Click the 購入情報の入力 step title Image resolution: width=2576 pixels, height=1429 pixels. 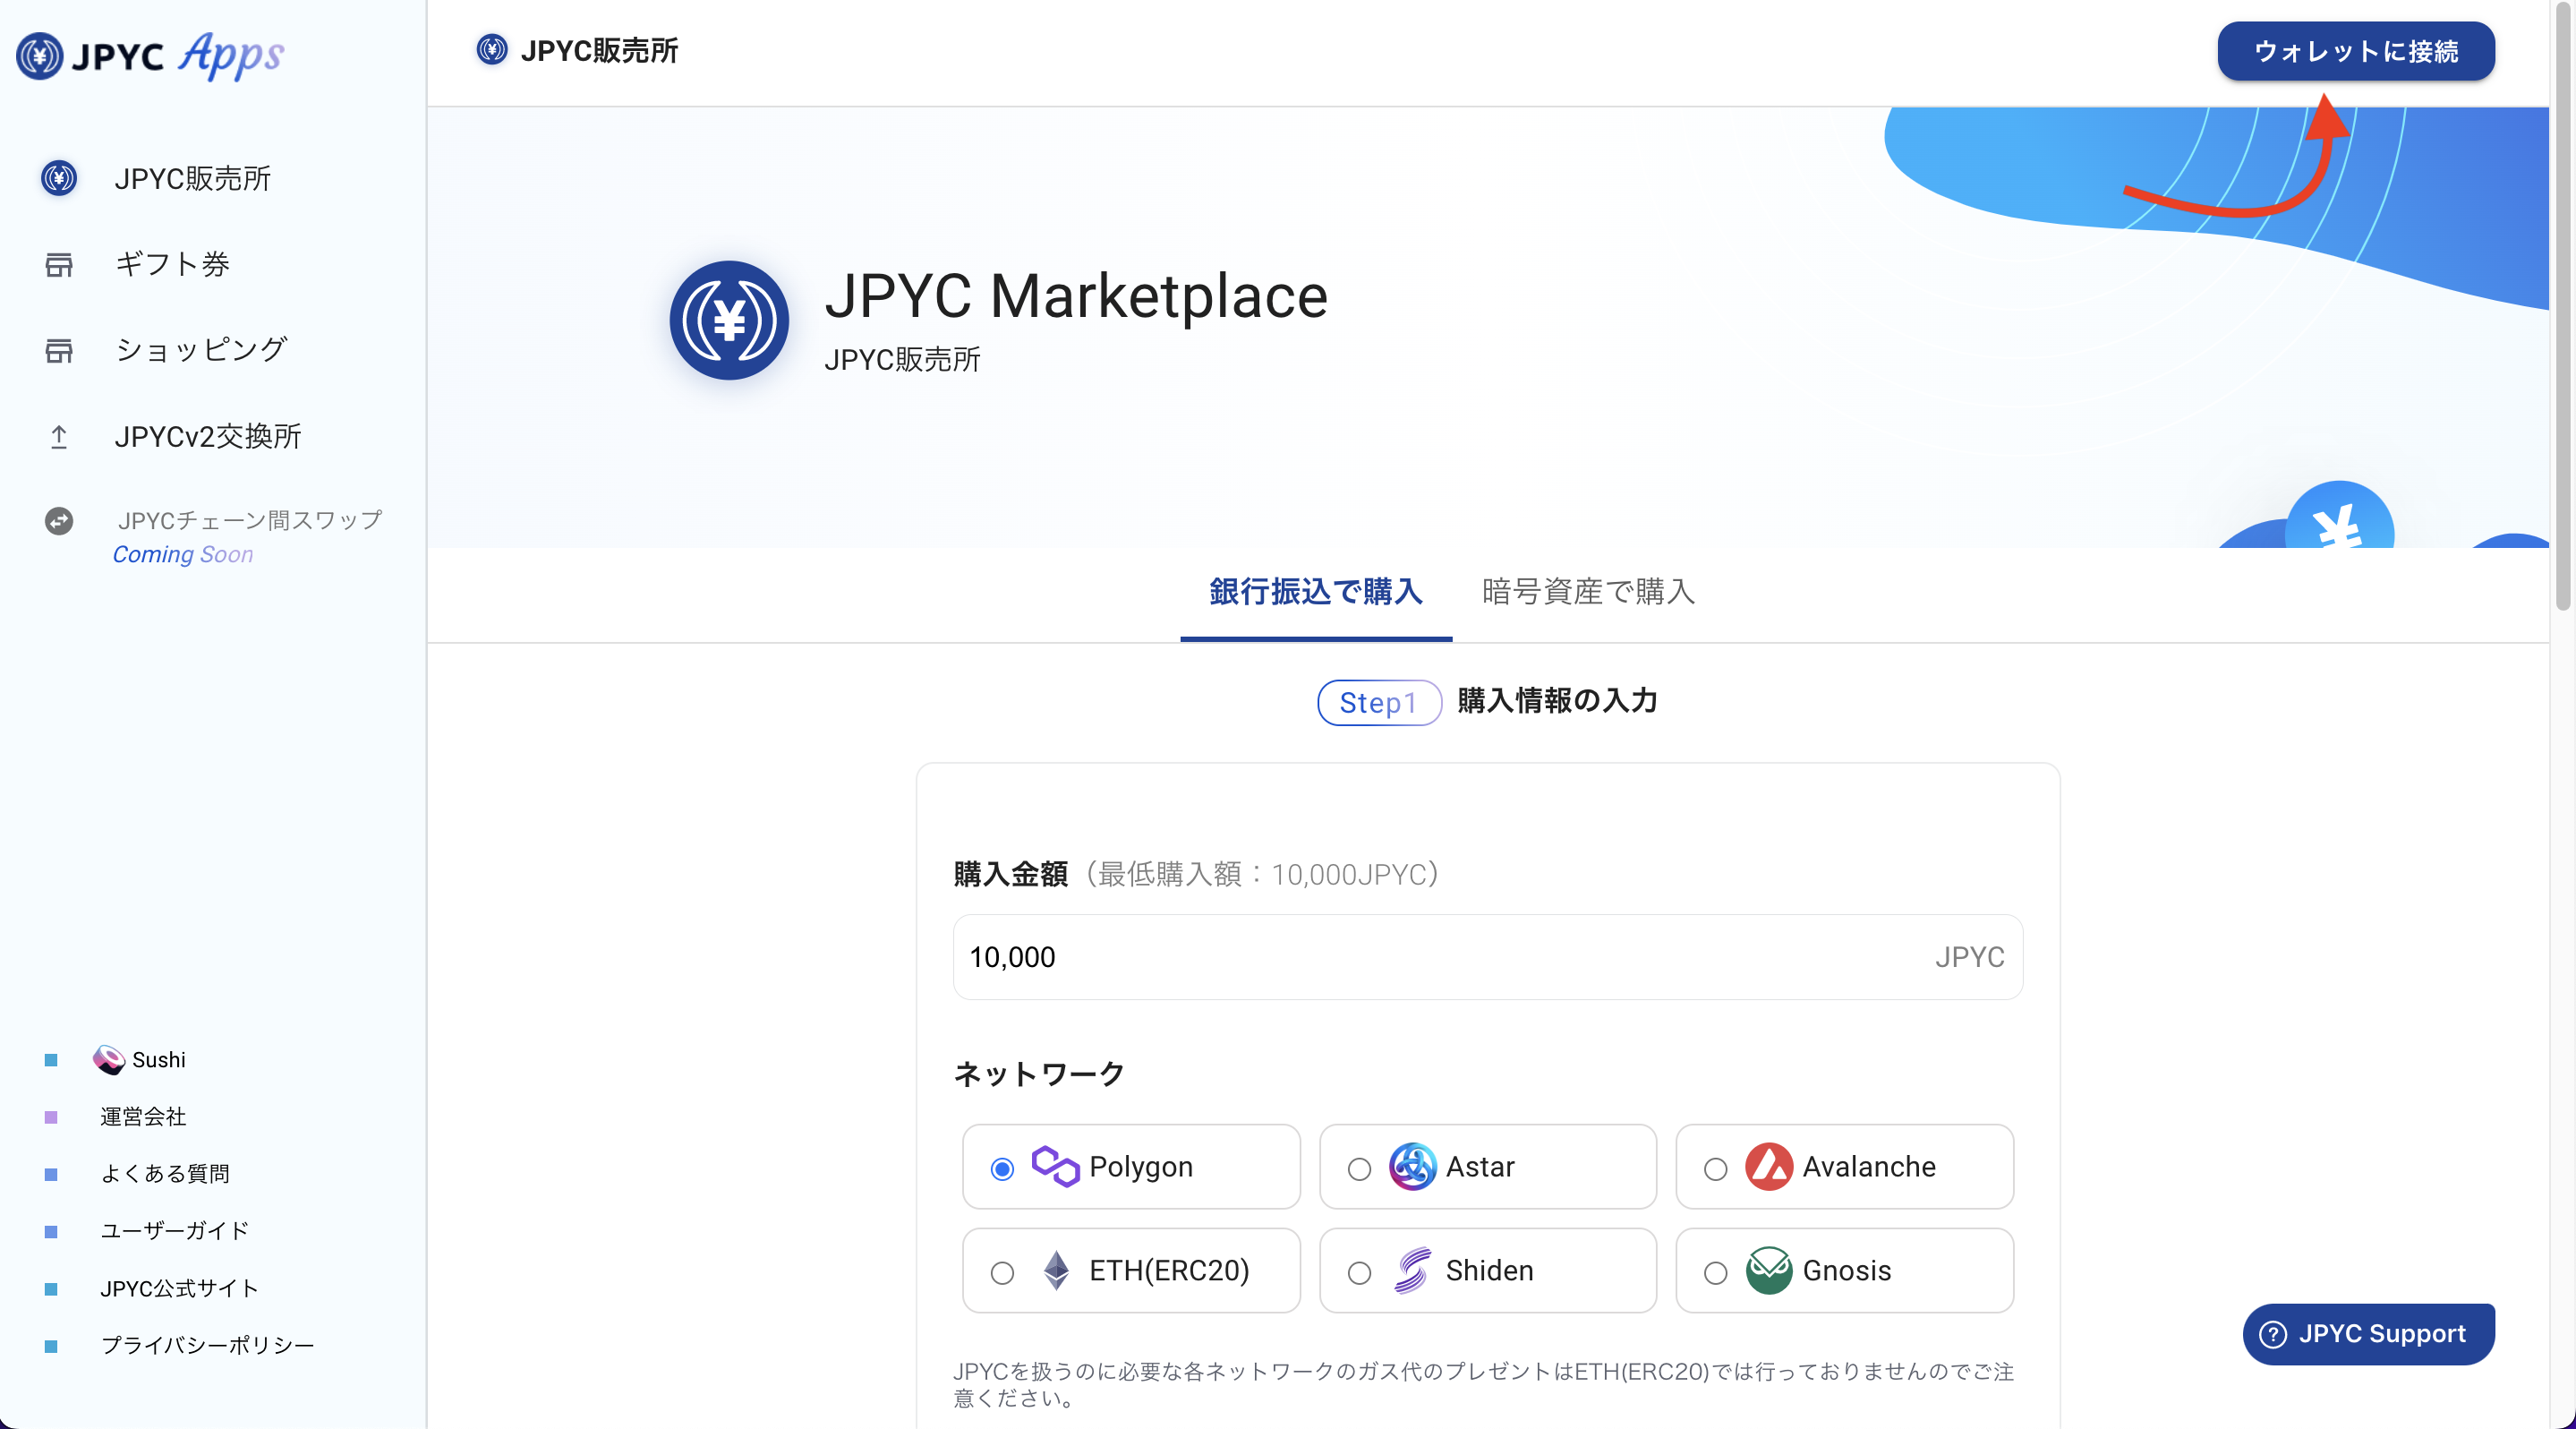click(x=1557, y=701)
